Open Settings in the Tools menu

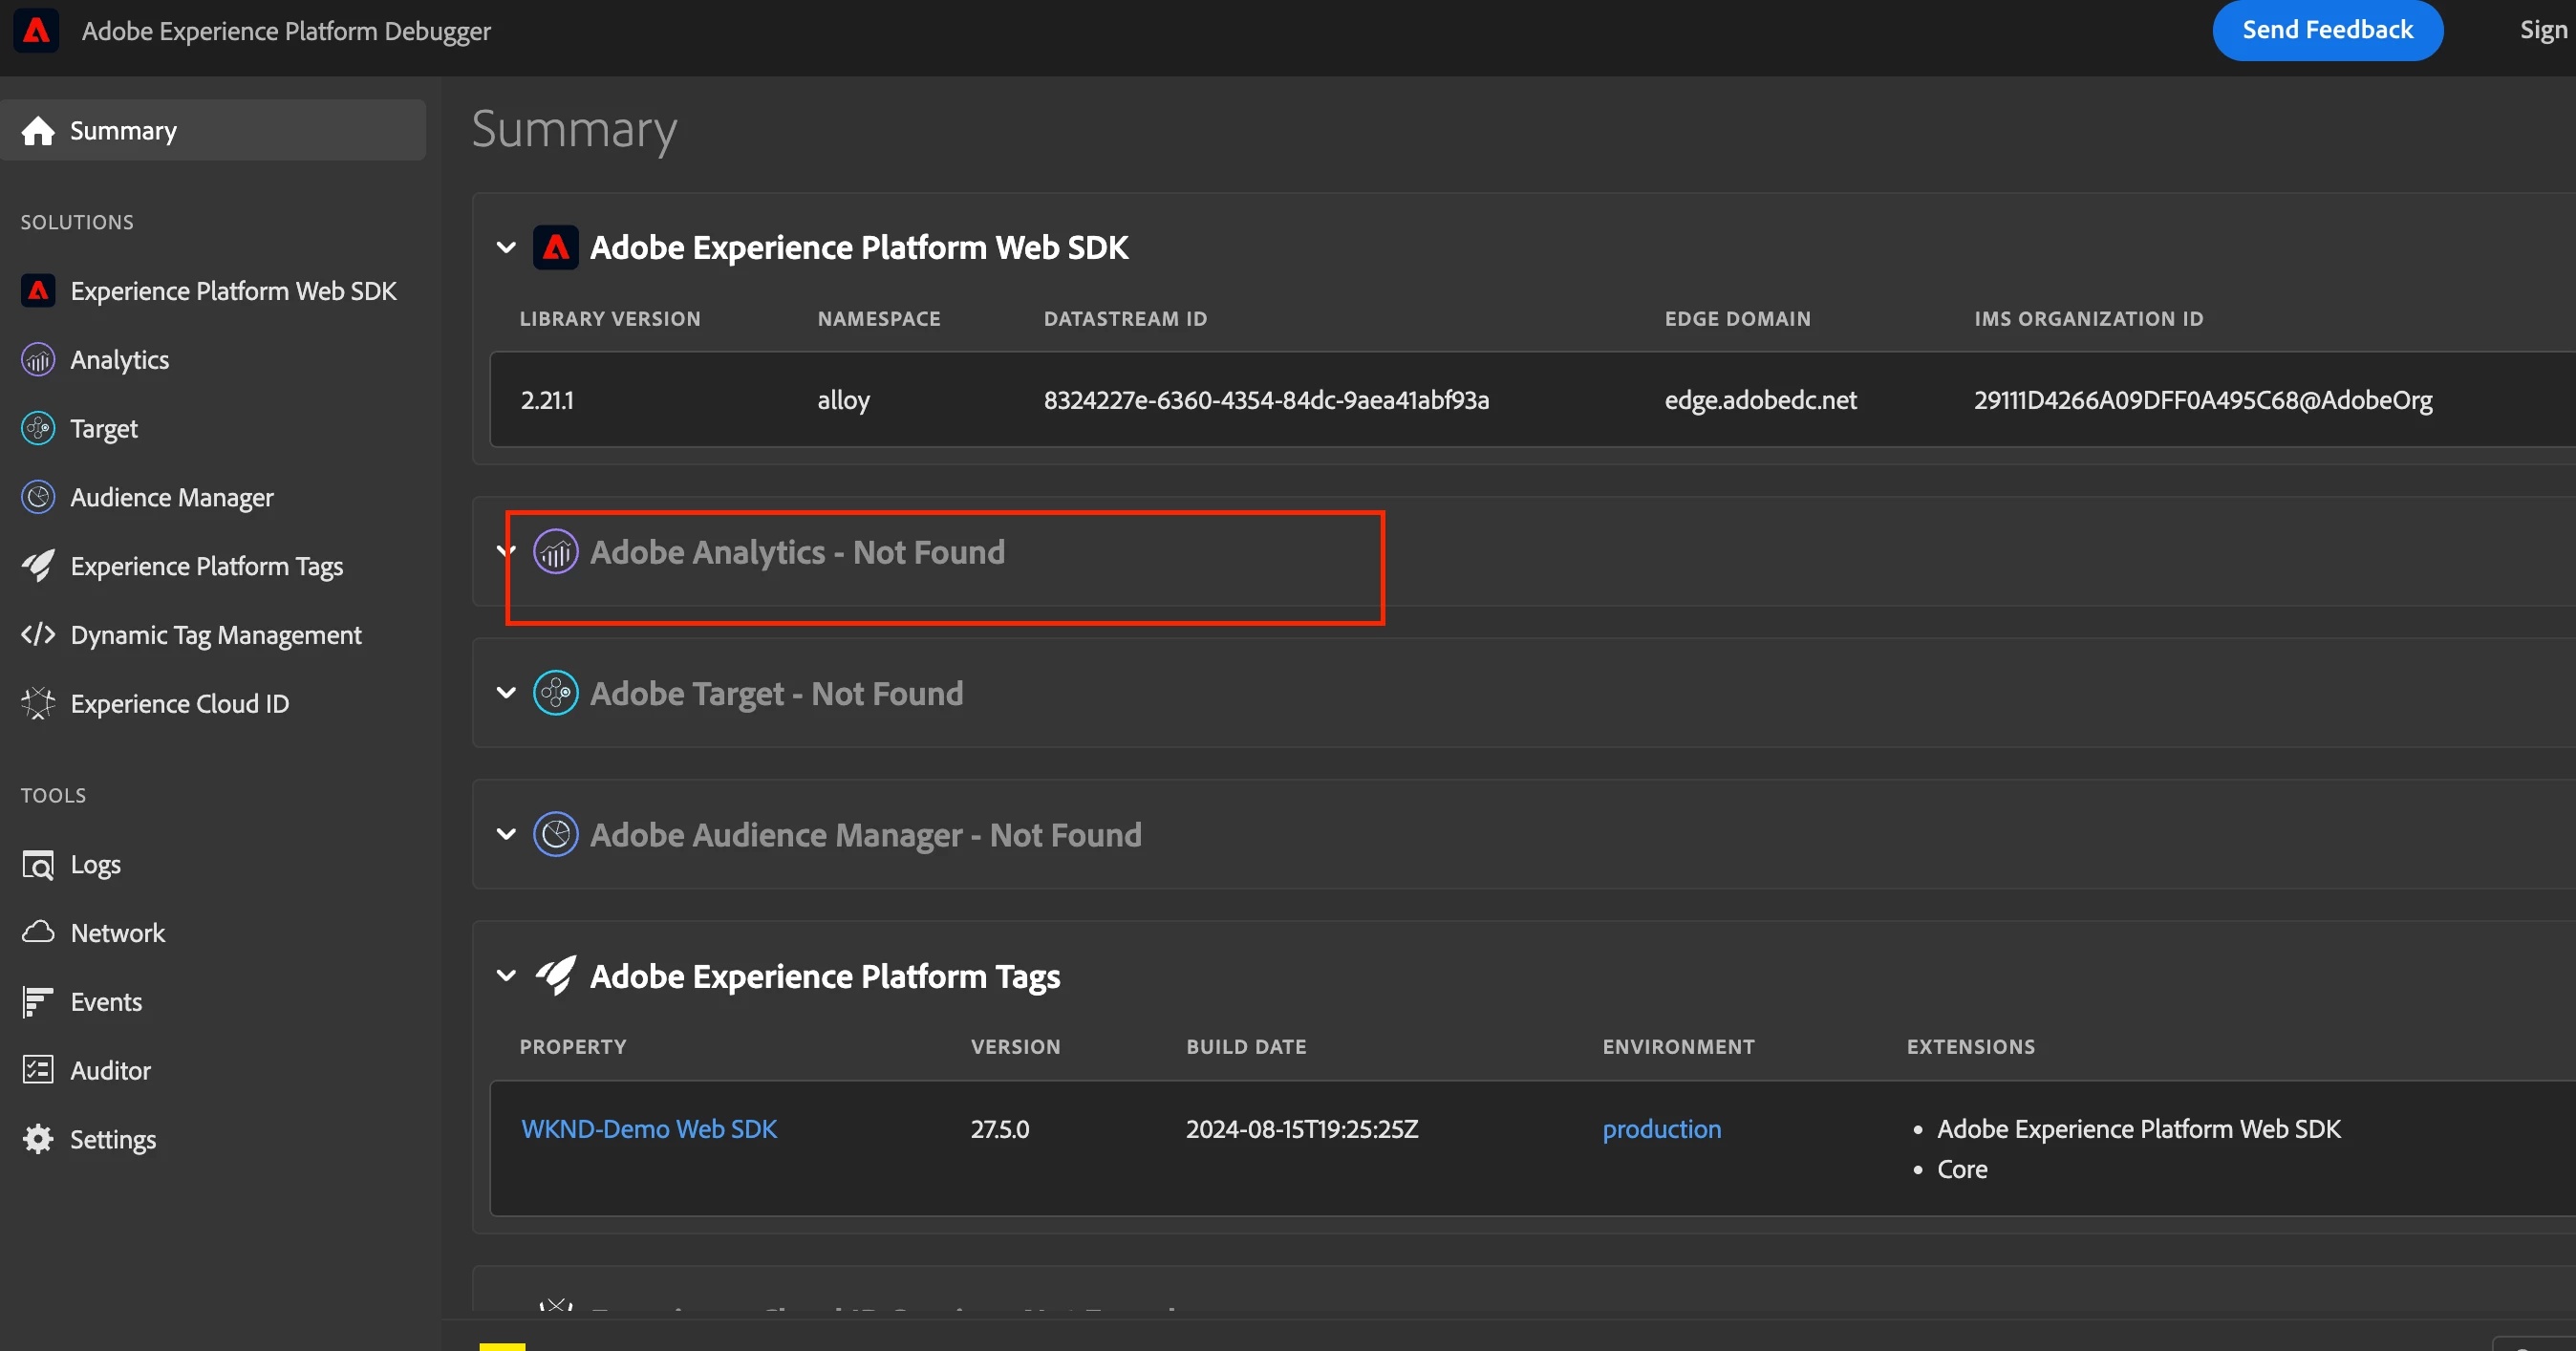coord(112,1140)
